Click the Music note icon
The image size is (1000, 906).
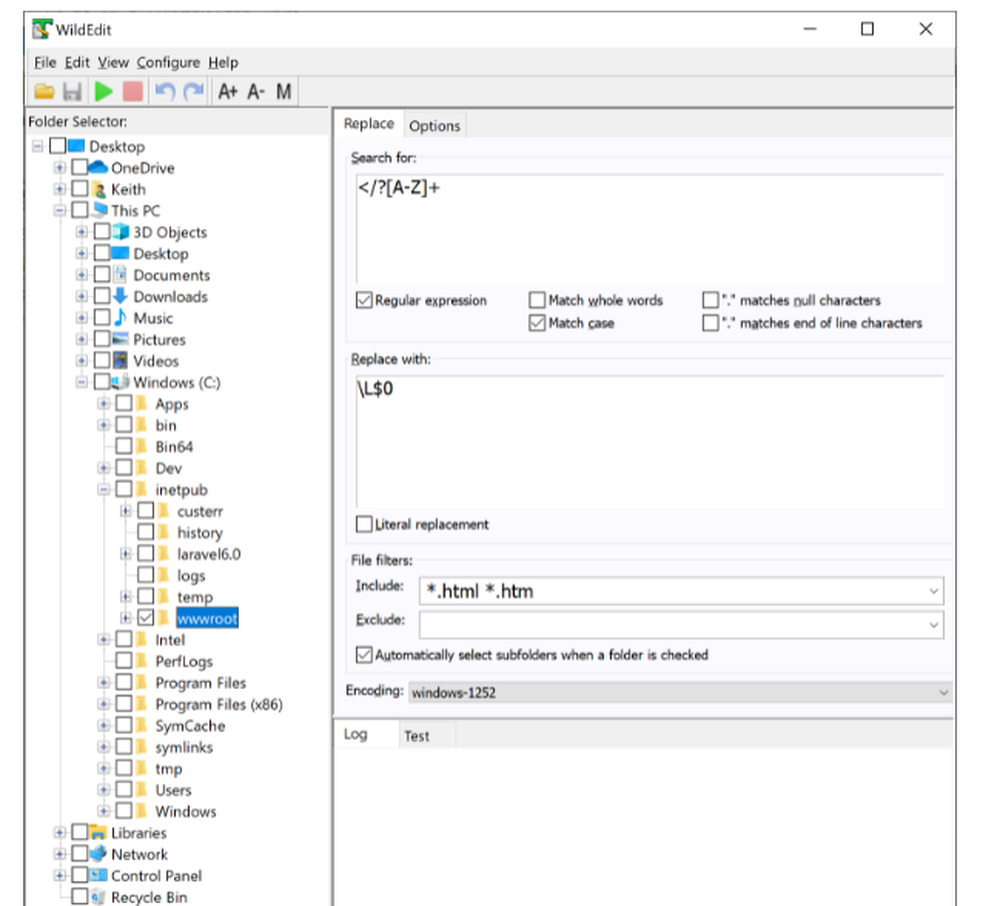121,318
